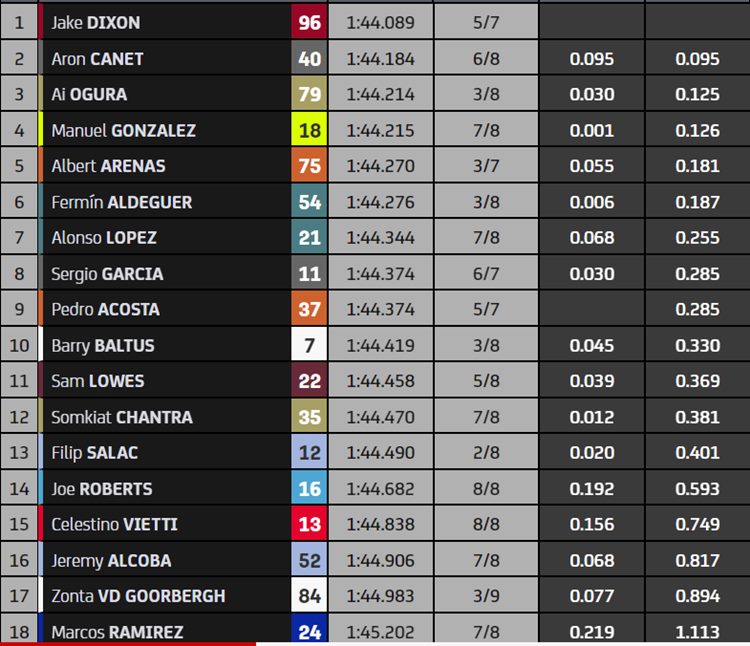750x646 pixels.
Task: Click Sam LOWES number 22 badge
Action: coord(309,381)
